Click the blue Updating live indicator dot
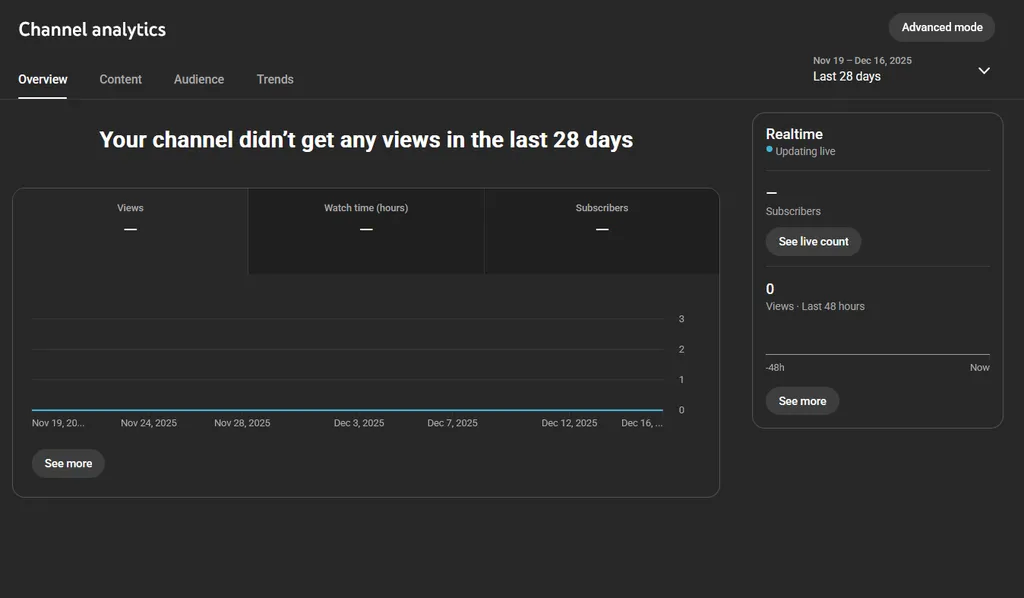The width and height of the screenshot is (1024, 598). [x=769, y=149]
